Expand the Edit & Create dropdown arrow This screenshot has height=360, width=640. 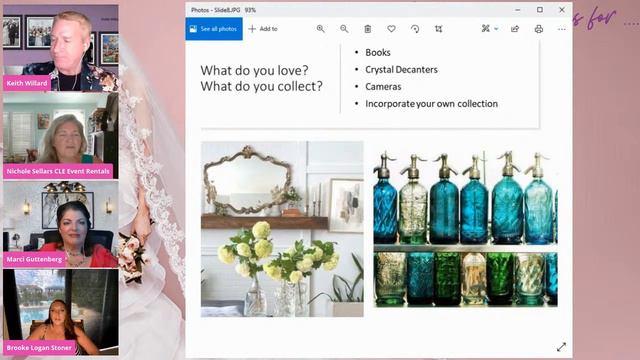coord(496,29)
